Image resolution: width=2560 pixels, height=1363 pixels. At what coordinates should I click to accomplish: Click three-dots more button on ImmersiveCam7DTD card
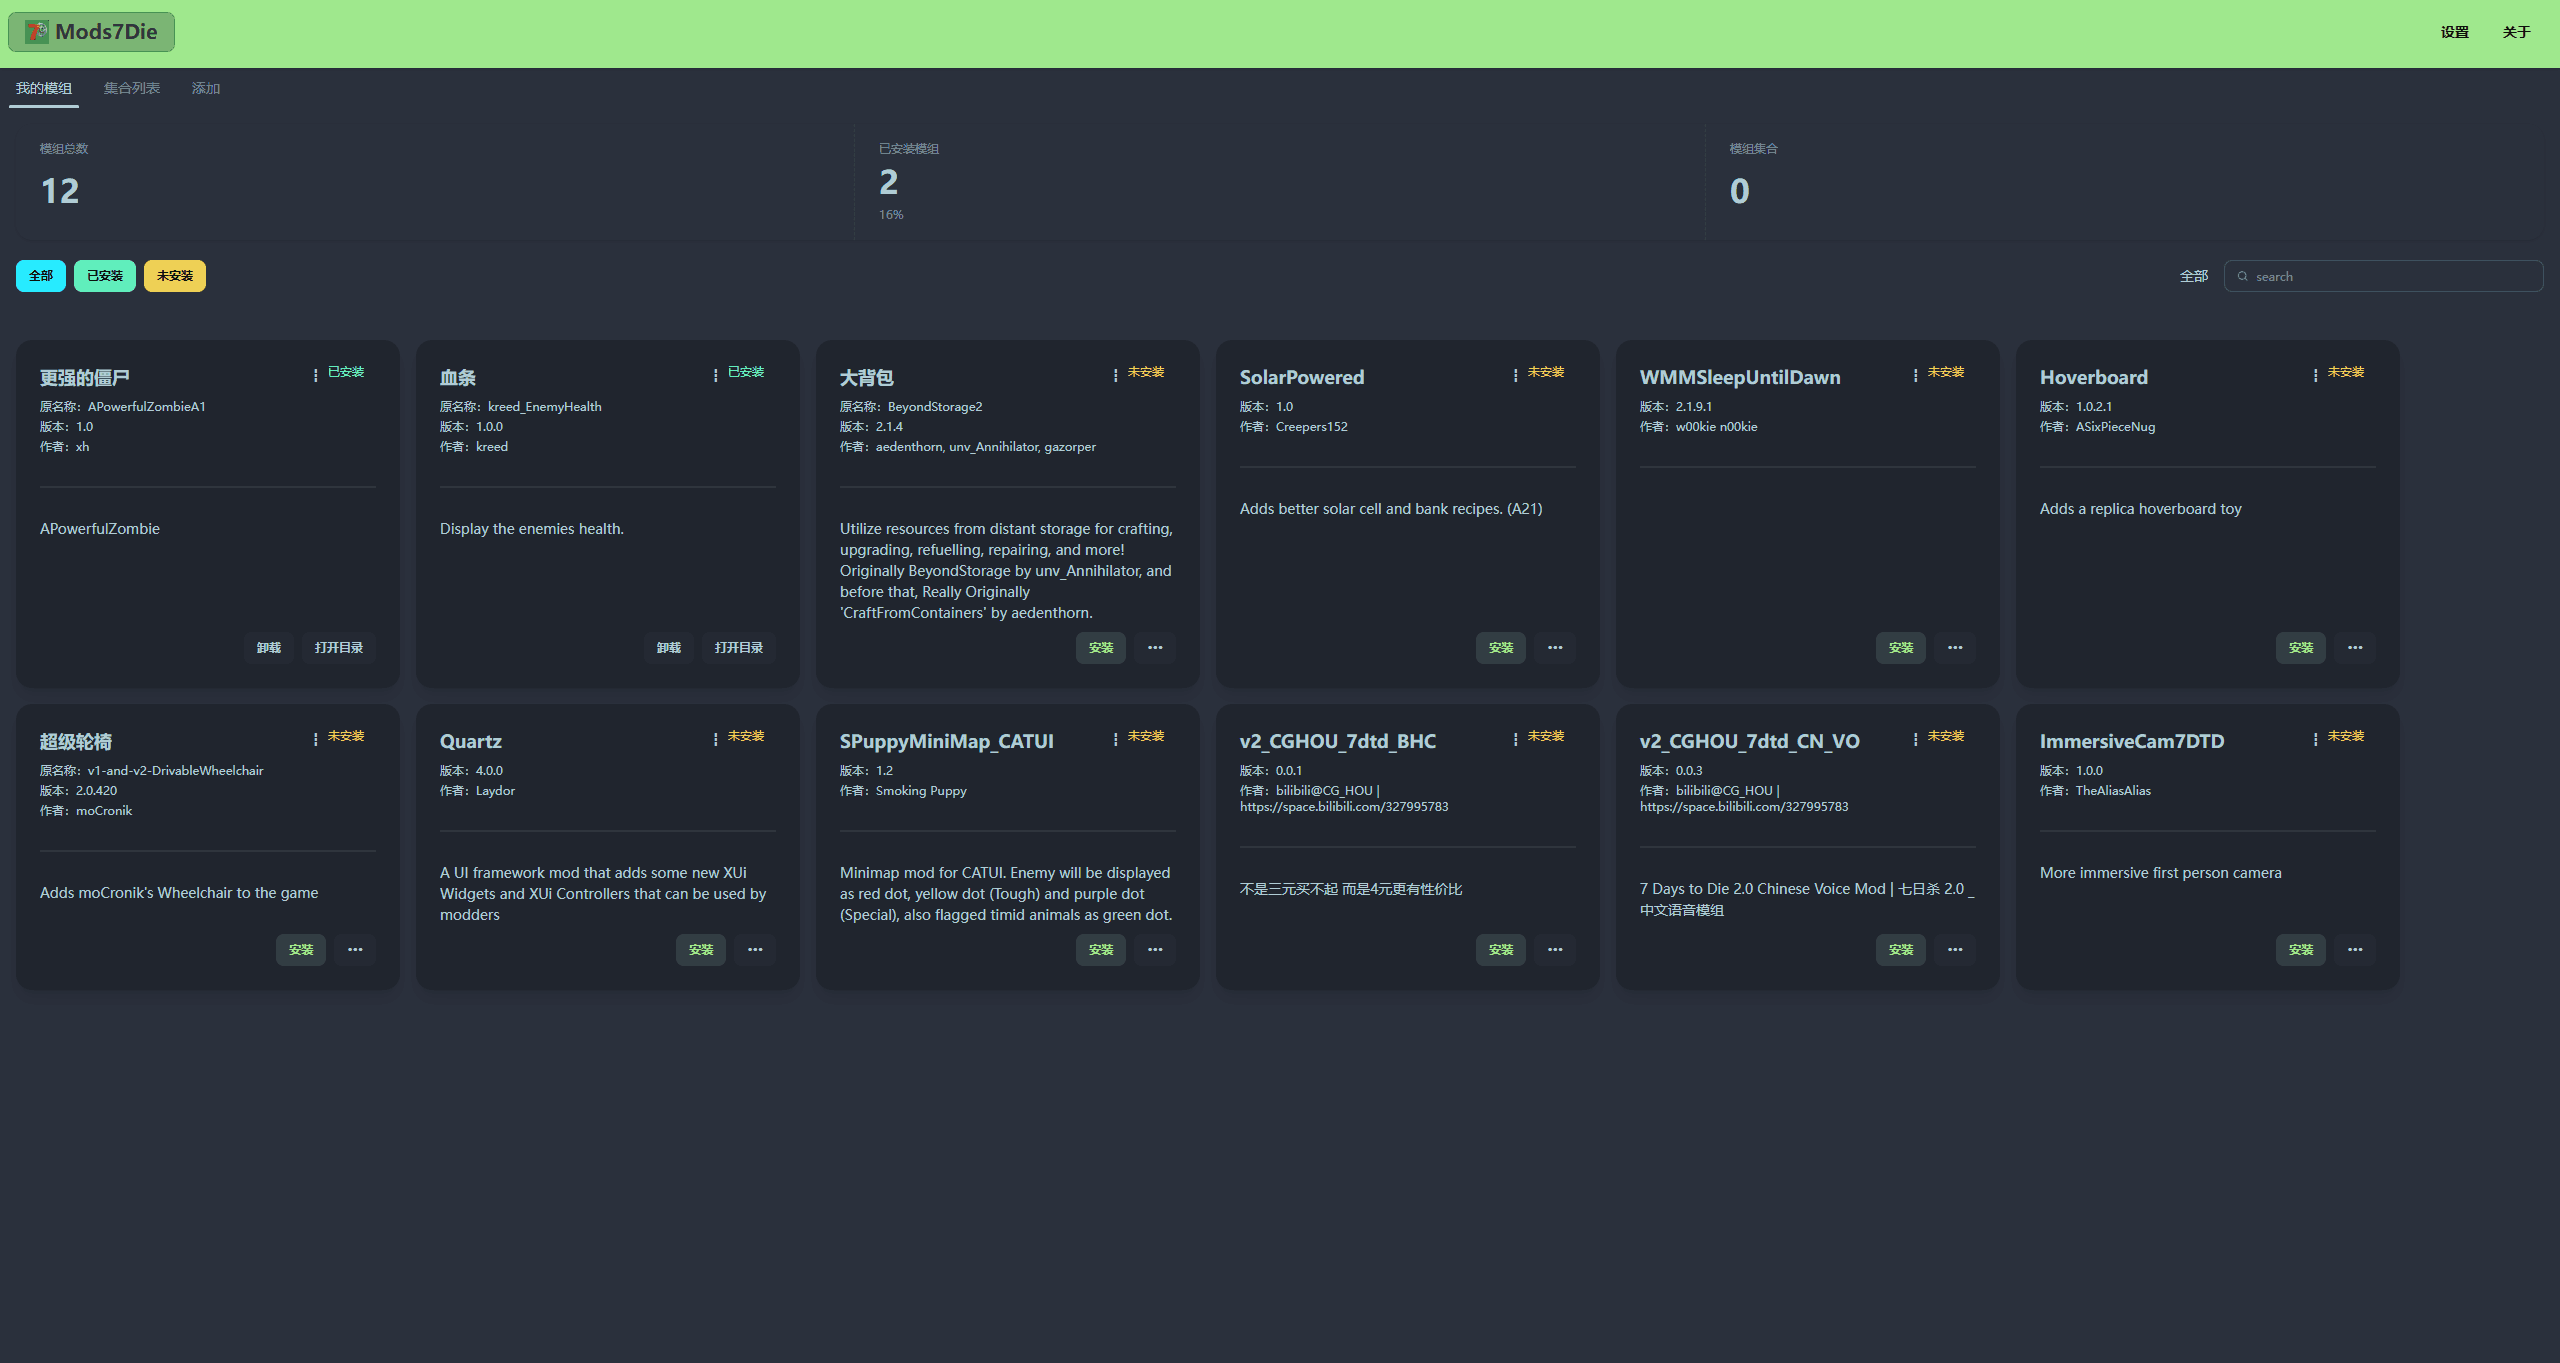2355,950
